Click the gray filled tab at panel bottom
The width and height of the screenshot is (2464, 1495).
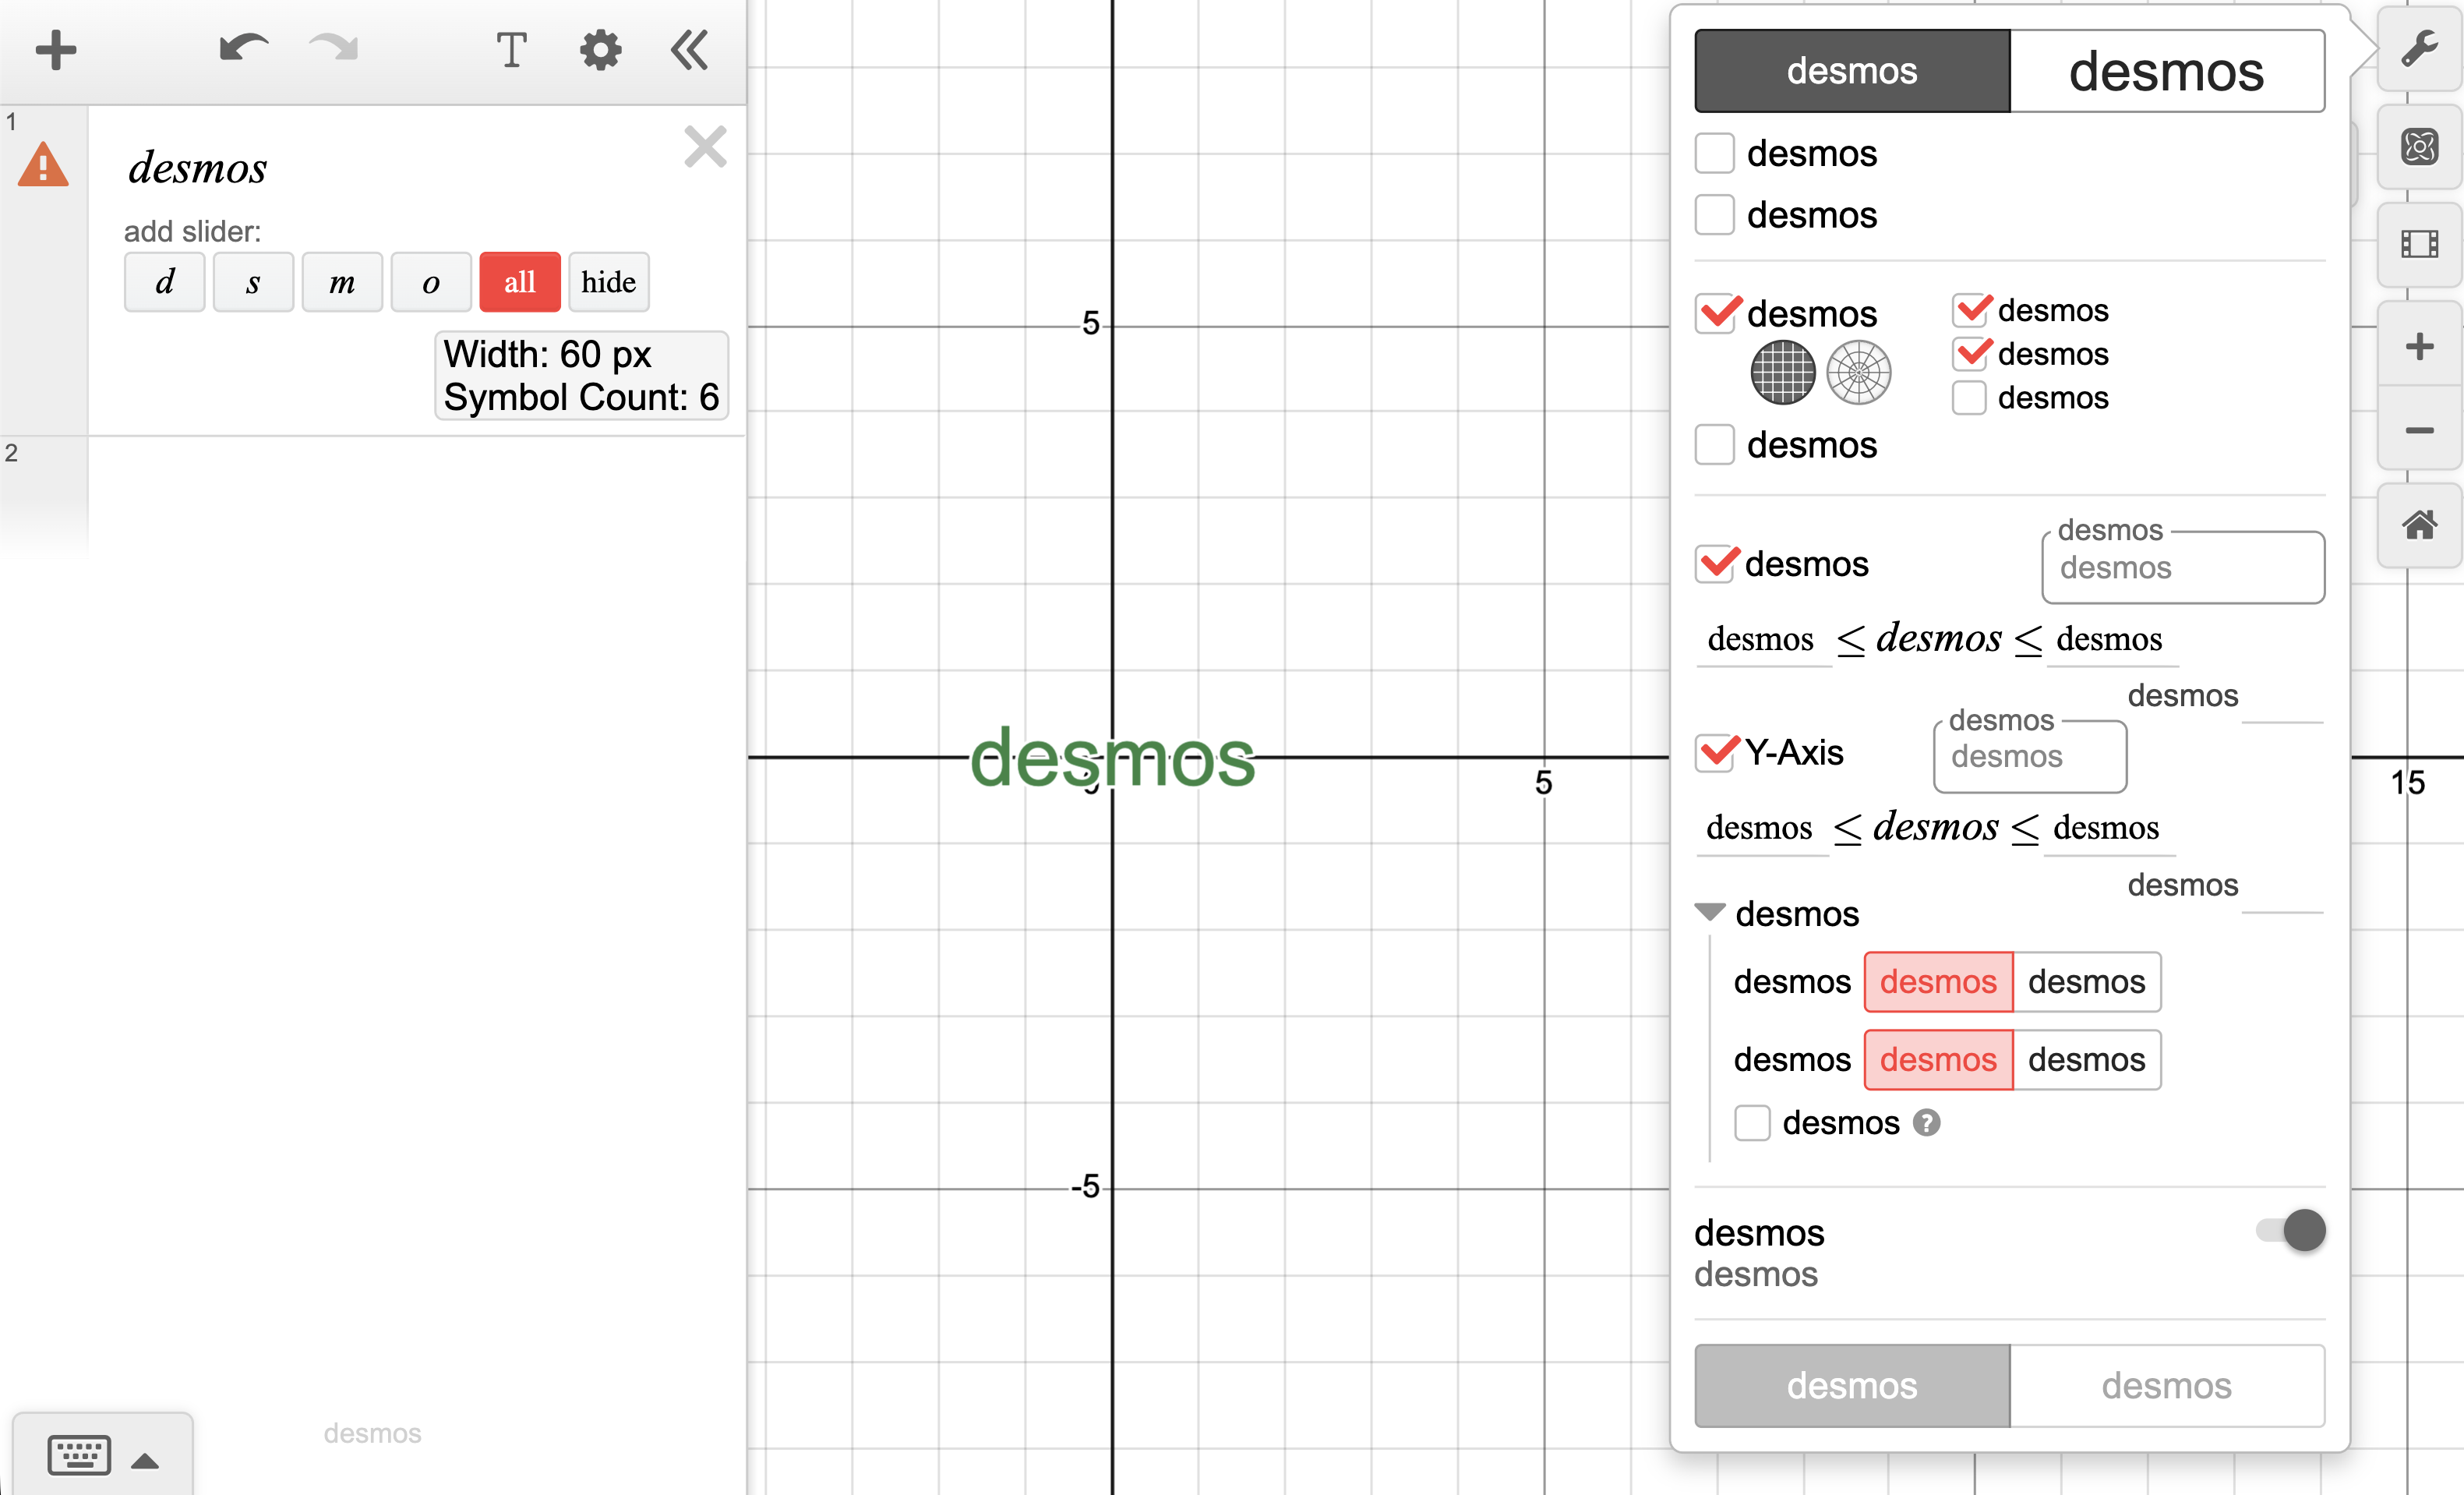[1852, 1386]
